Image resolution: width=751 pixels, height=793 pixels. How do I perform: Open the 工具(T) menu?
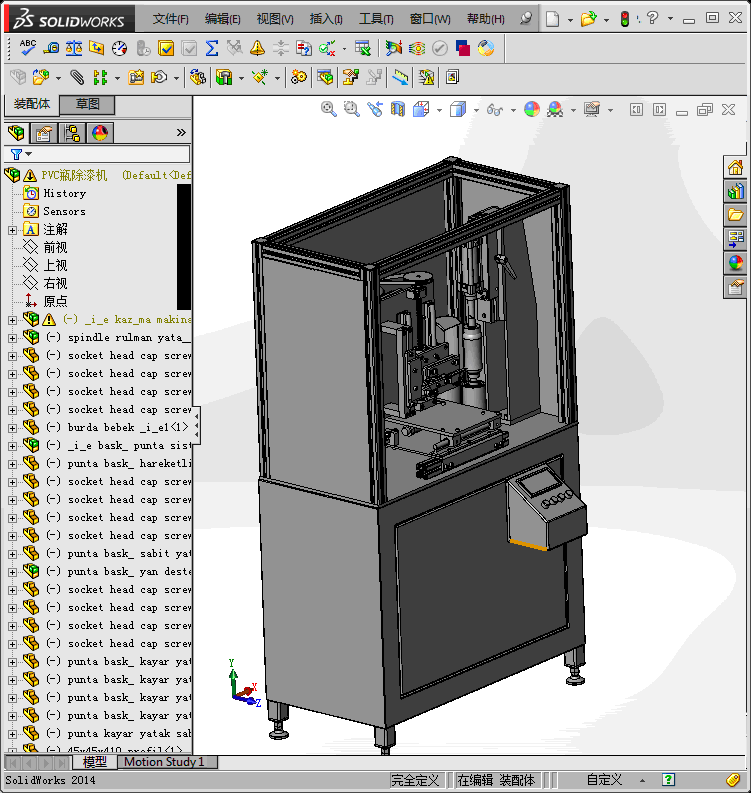376,19
